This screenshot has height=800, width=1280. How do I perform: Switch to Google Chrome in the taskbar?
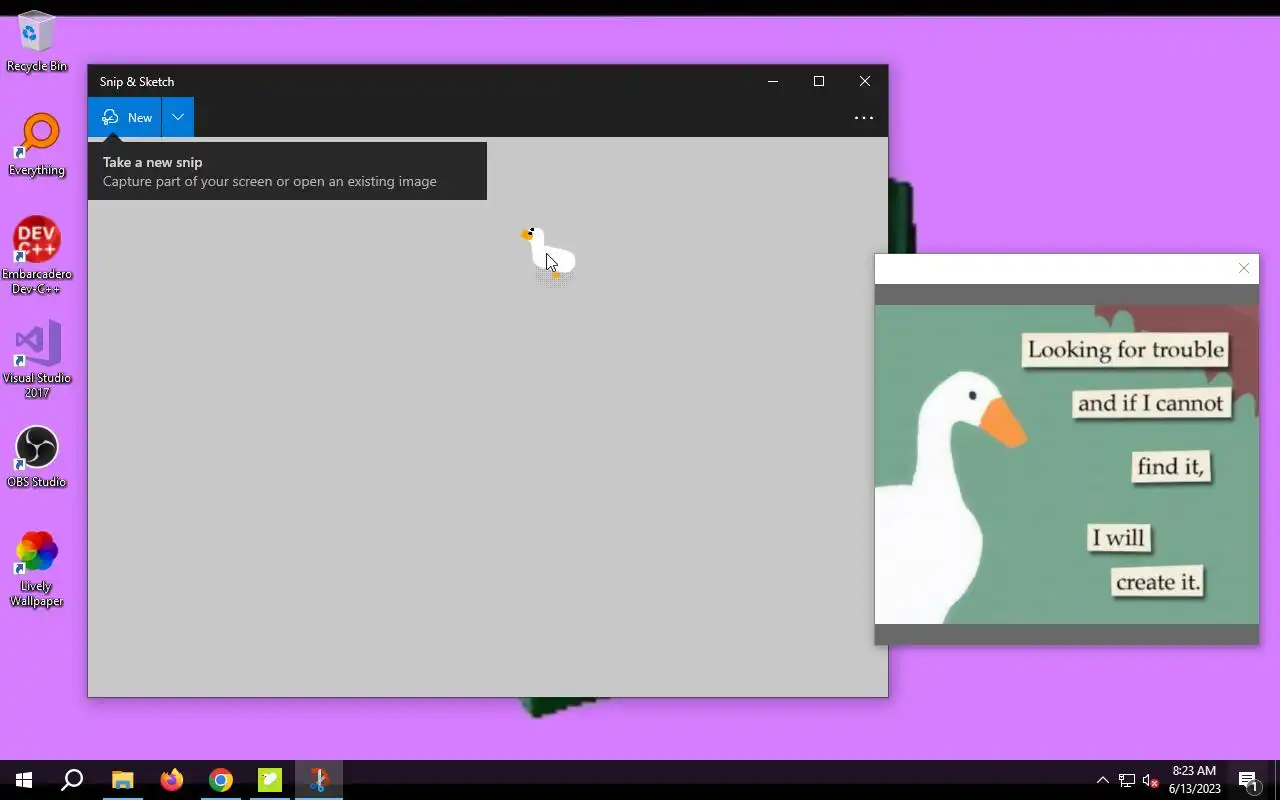coord(221,780)
